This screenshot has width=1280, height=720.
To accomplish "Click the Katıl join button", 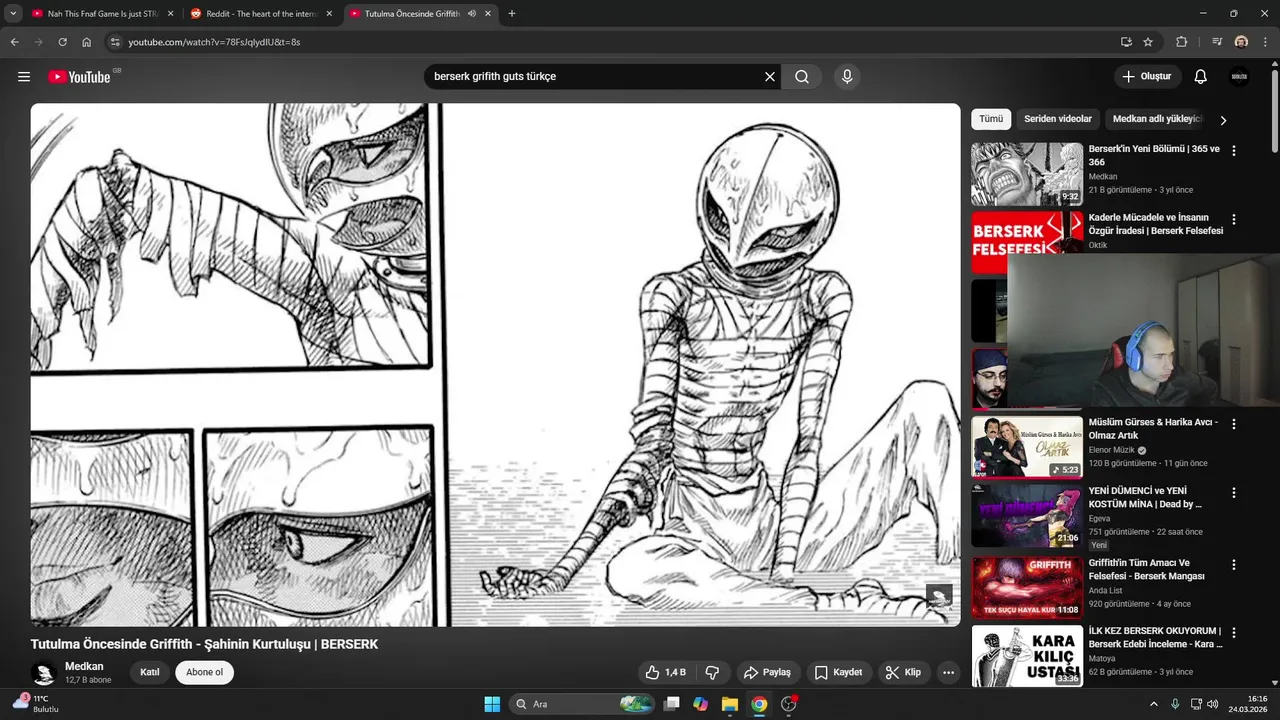I will (150, 672).
